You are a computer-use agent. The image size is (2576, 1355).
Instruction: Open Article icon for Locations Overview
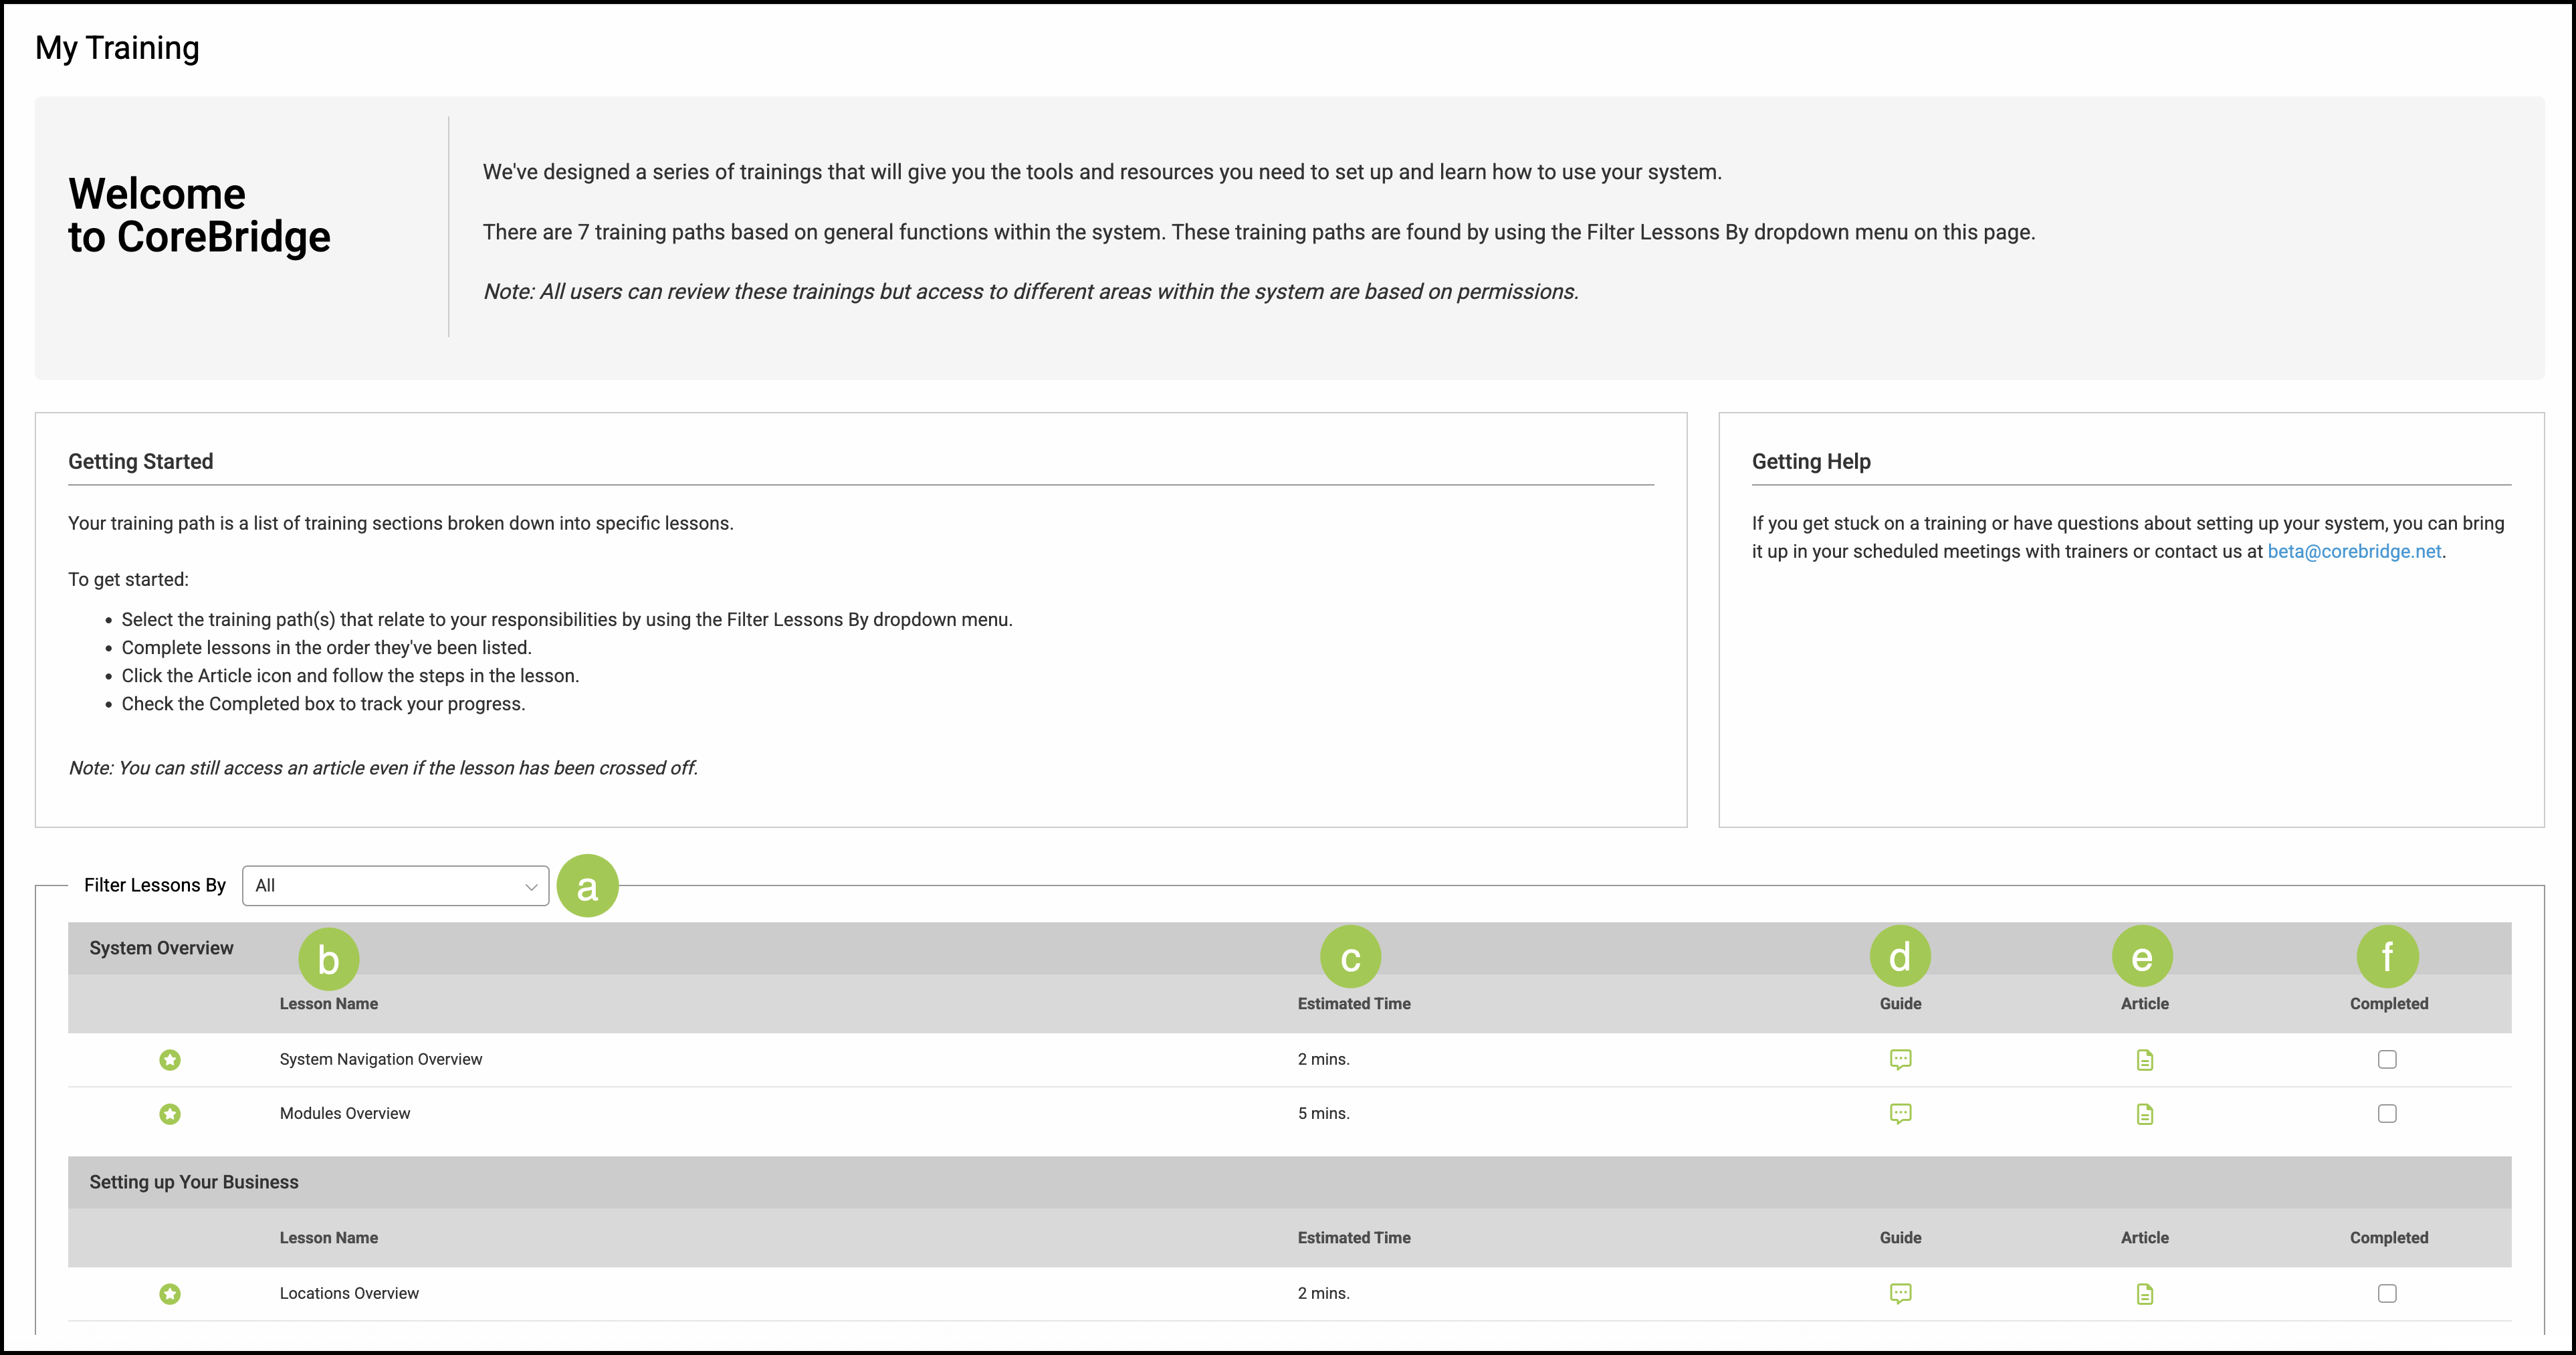[2144, 1294]
